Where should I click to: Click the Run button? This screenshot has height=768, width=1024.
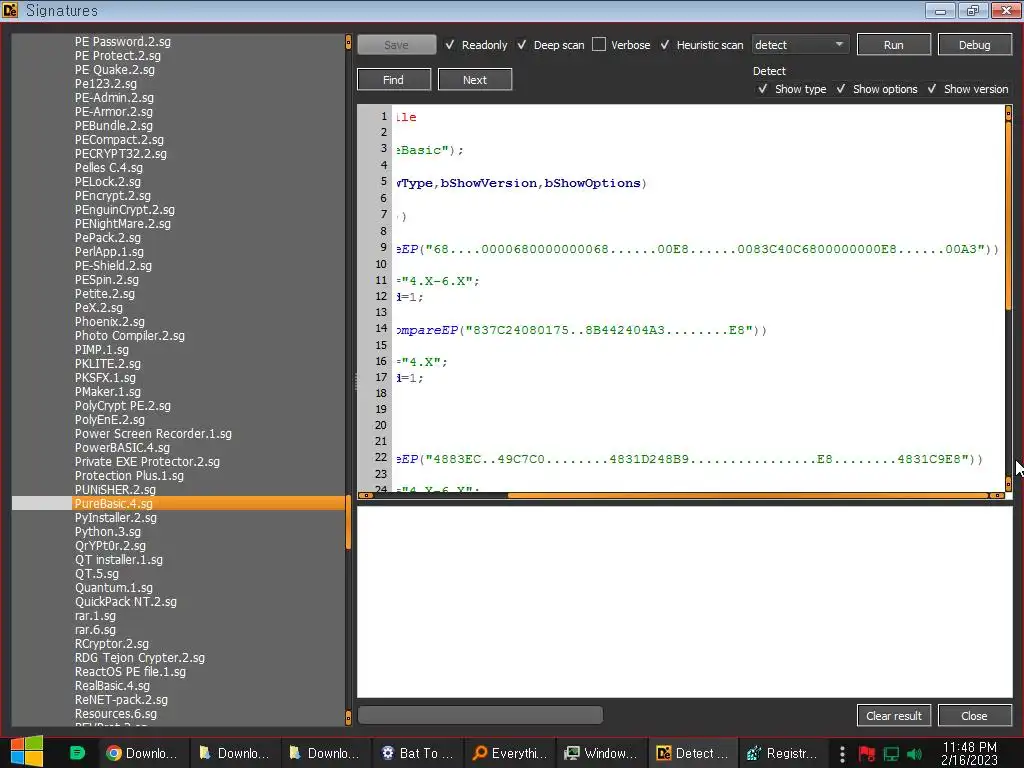coord(893,44)
